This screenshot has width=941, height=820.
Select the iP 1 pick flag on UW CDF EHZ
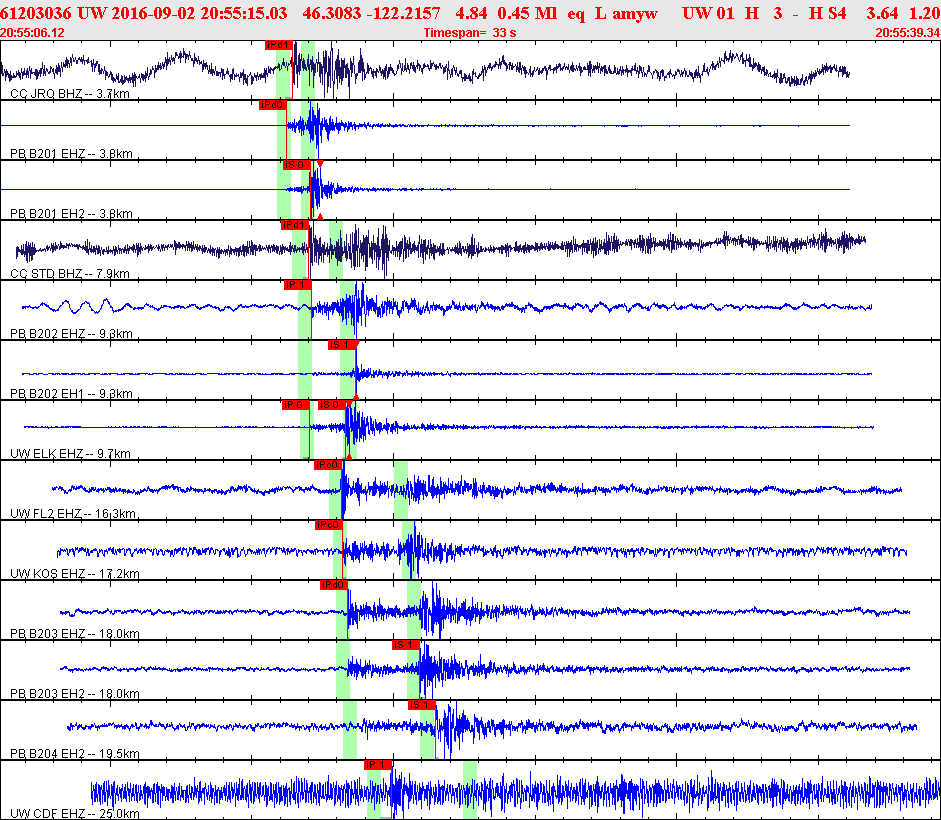(x=378, y=765)
